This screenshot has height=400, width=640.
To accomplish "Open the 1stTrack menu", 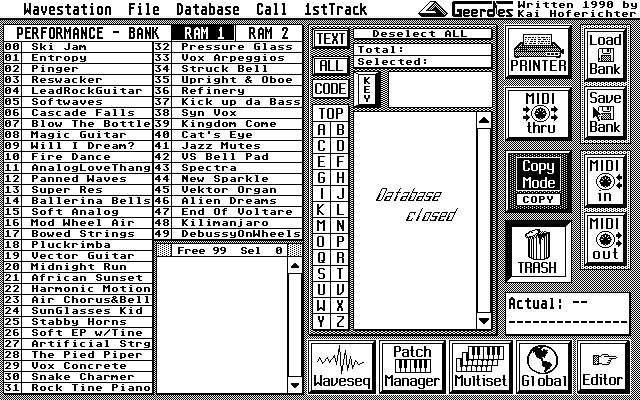I will [x=336, y=9].
